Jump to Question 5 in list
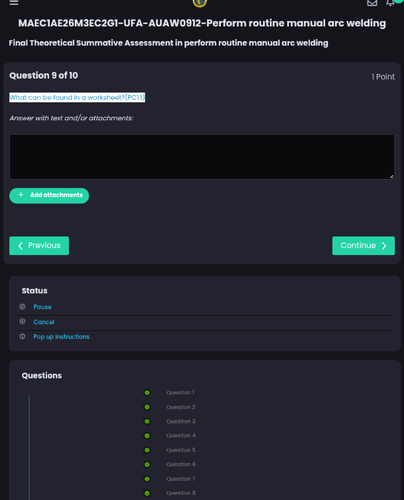The height and width of the screenshot is (500, 404). (181, 450)
